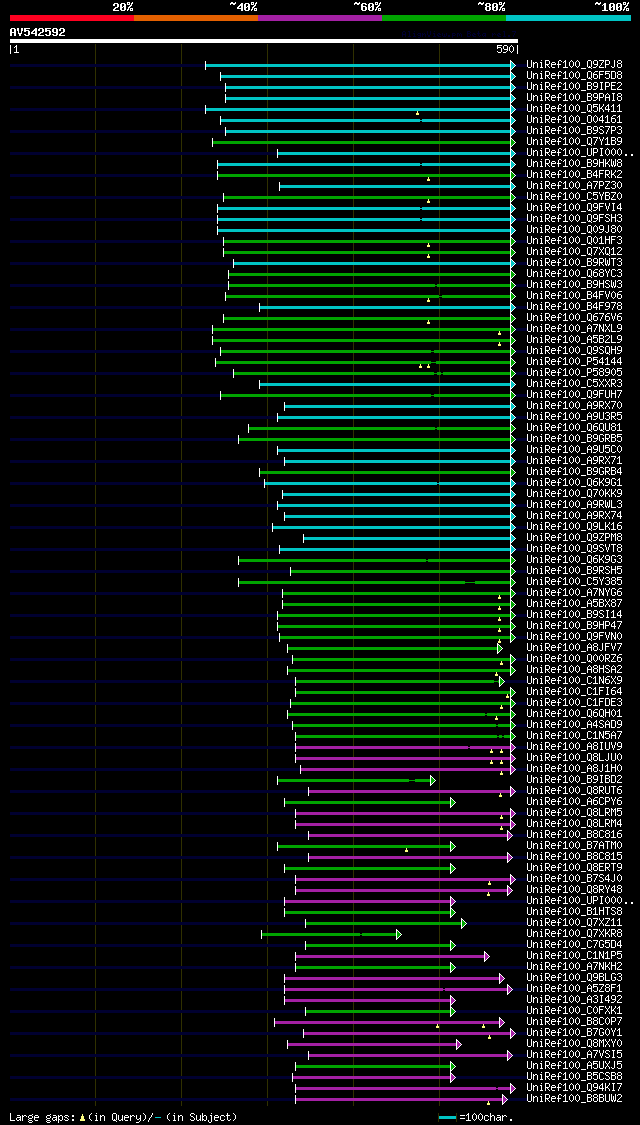Click hit UniRef100_Q8RUT6

coord(574,791)
